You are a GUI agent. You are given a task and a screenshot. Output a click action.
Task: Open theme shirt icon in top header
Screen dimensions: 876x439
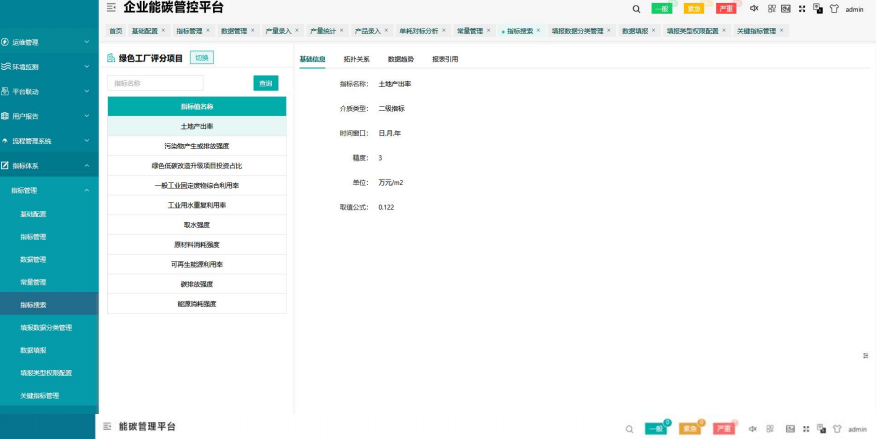(x=834, y=9)
